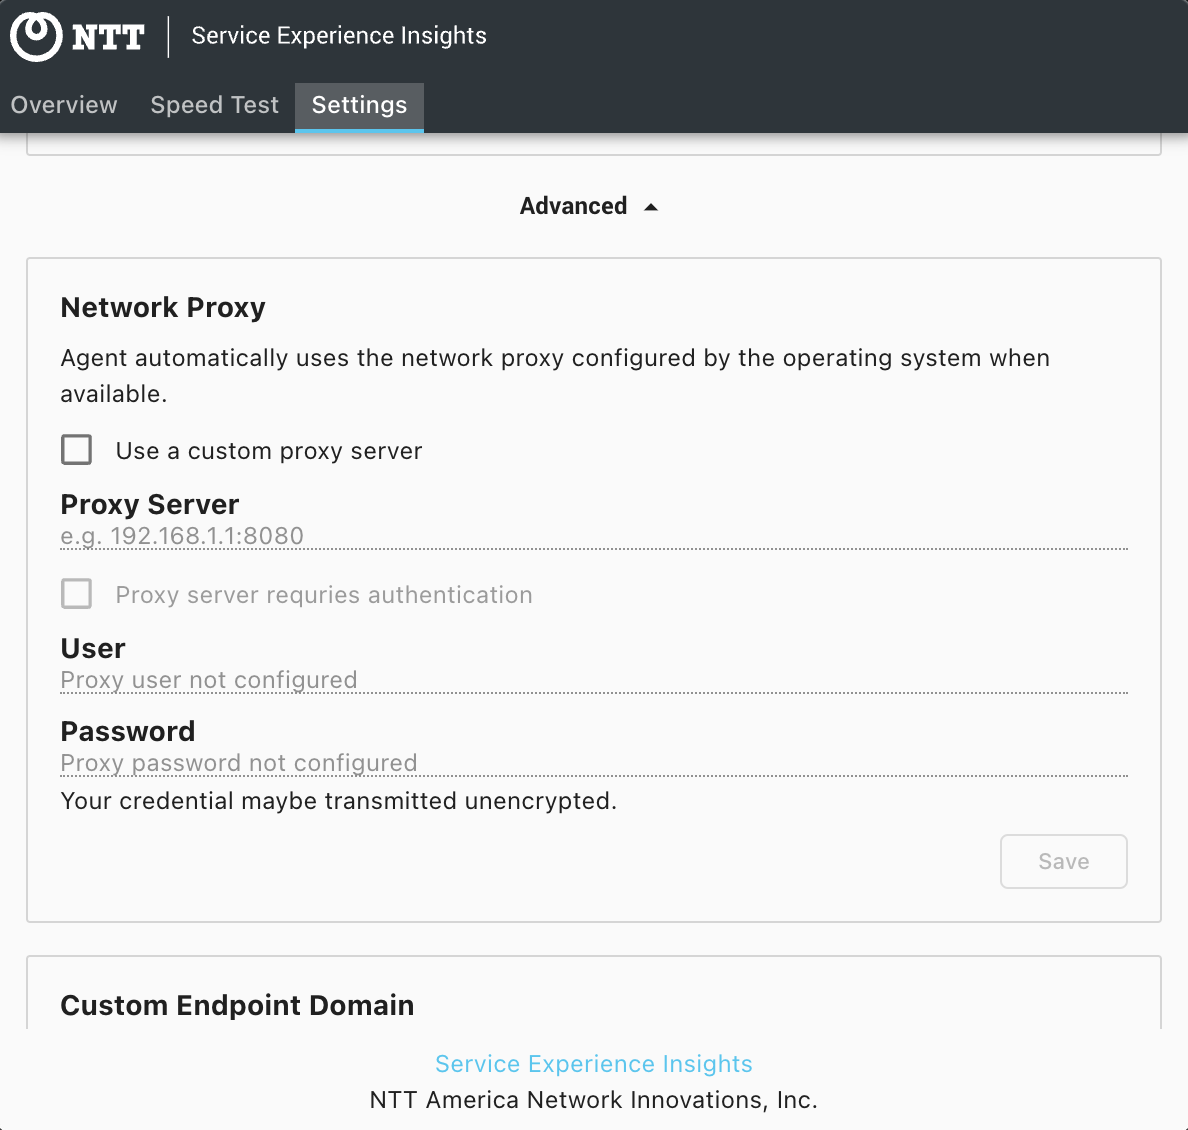Switch to the Overview tab
This screenshot has width=1188, height=1130.
[x=64, y=105]
